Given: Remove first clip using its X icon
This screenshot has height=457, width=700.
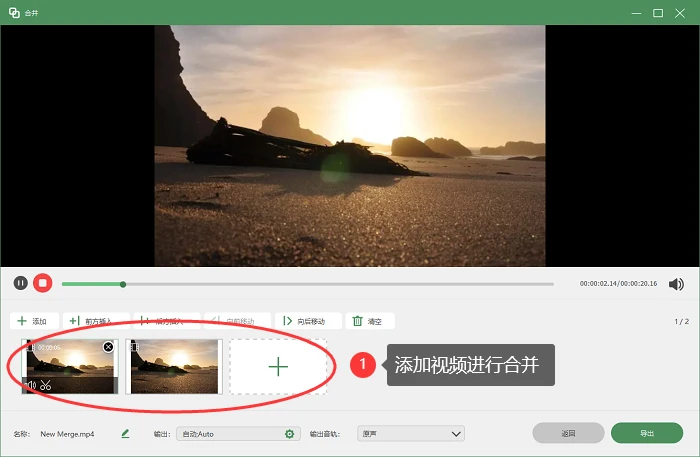Looking at the screenshot, I should [x=108, y=347].
